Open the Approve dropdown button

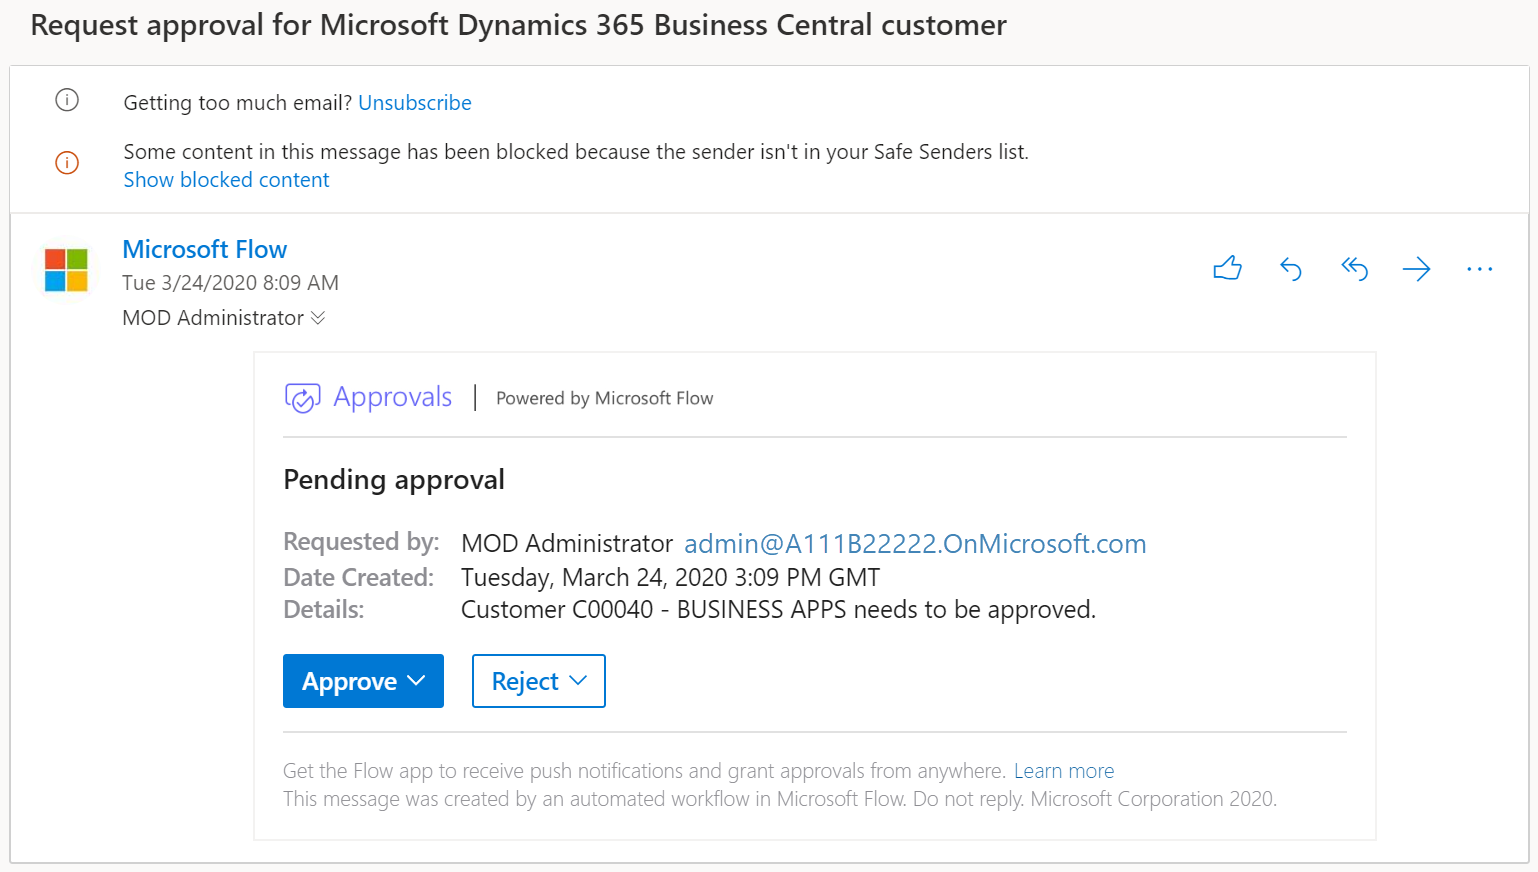tap(363, 681)
